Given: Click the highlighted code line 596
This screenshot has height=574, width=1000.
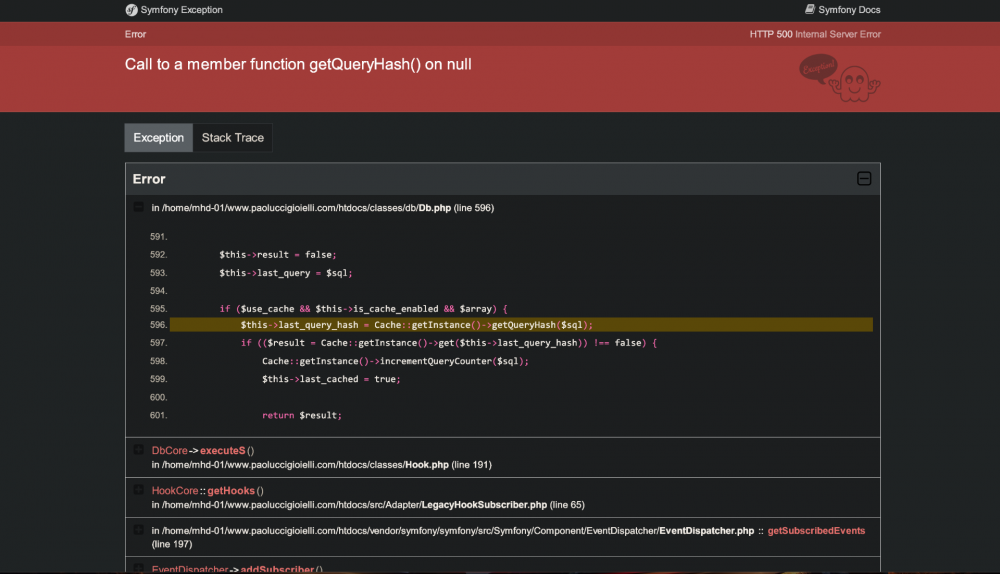Looking at the screenshot, I should tap(521, 325).
